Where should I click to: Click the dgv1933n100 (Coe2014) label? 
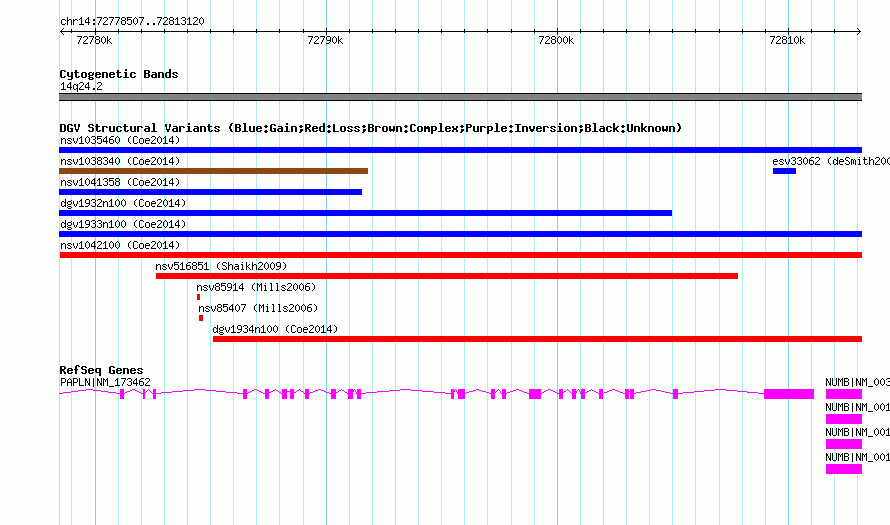point(123,224)
